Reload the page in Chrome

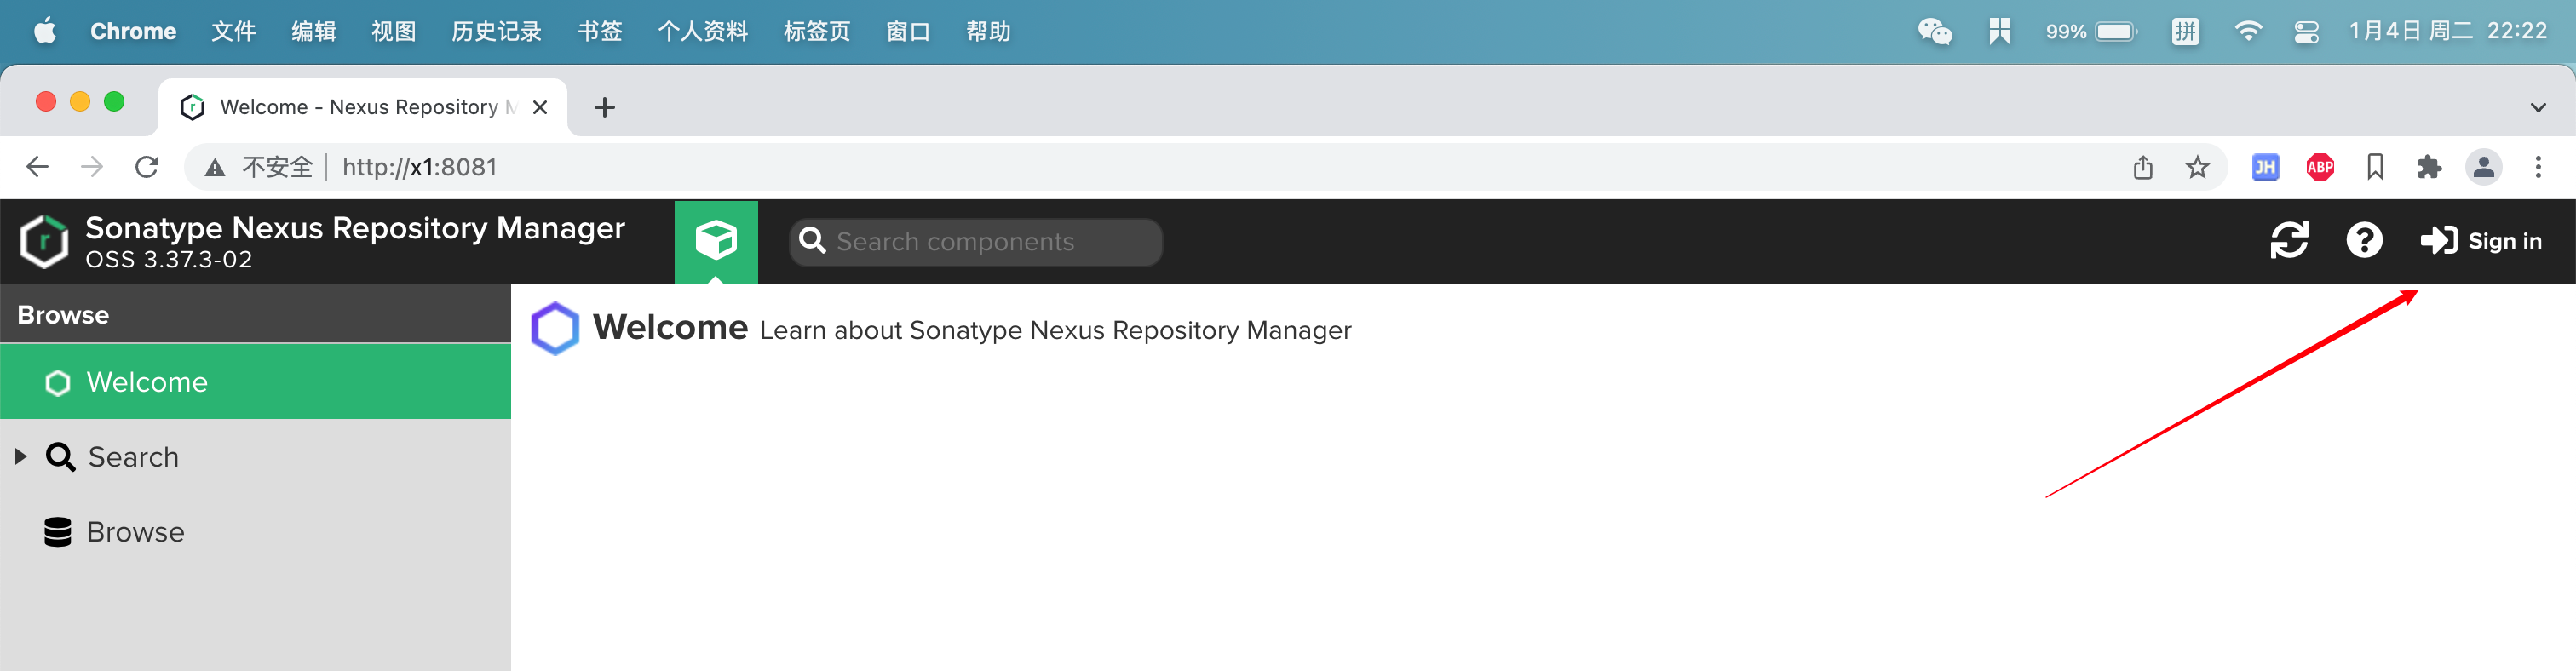[x=147, y=167]
